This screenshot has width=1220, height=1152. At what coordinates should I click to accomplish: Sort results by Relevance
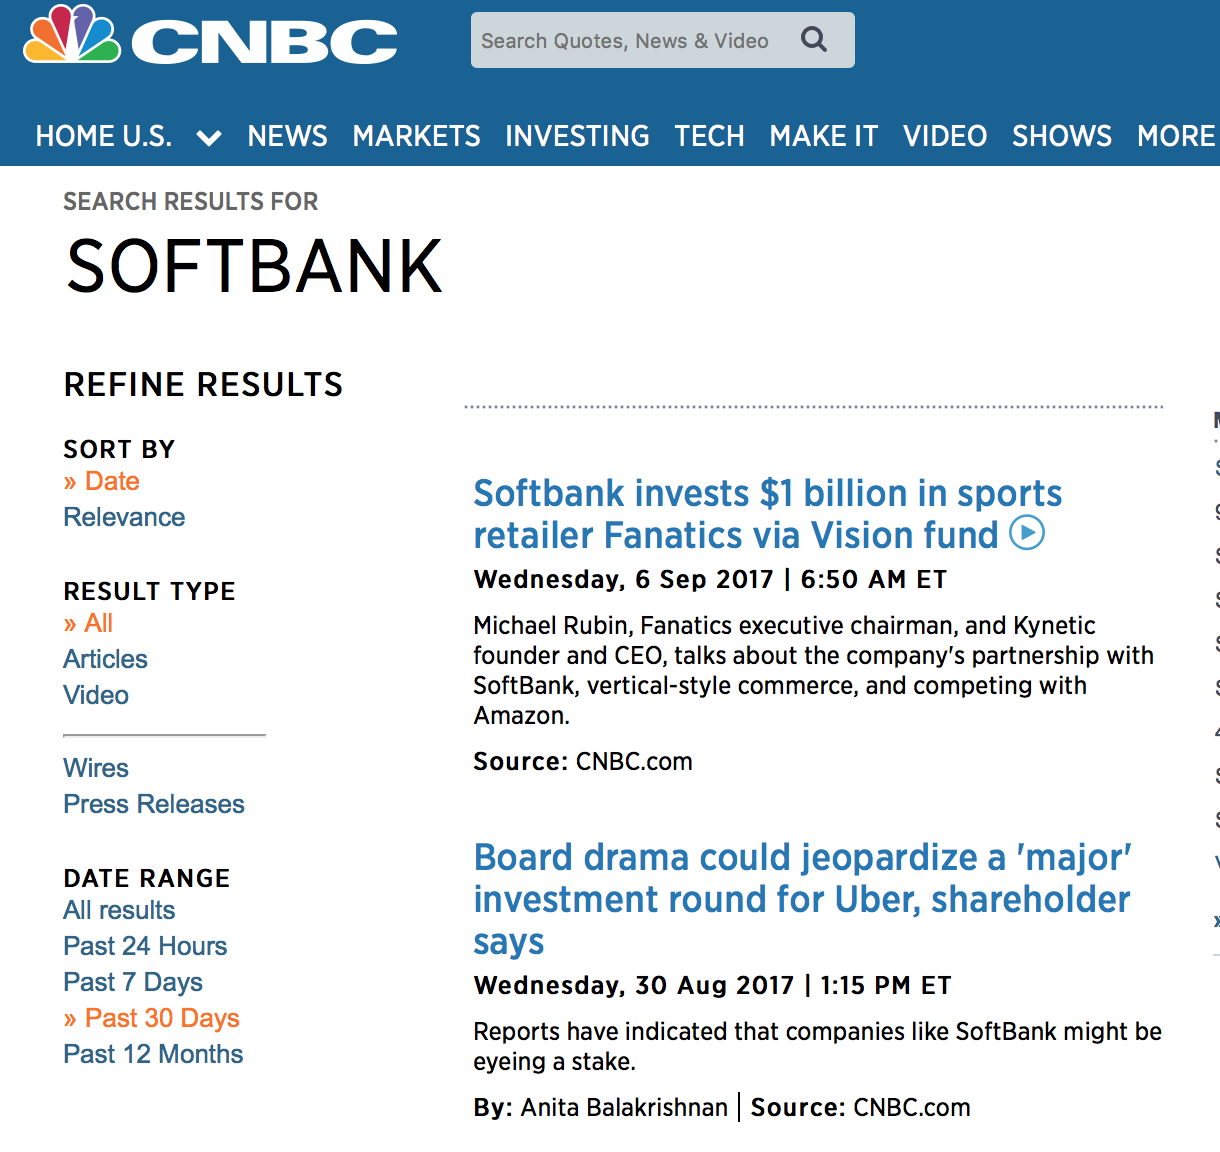(x=124, y=517)
